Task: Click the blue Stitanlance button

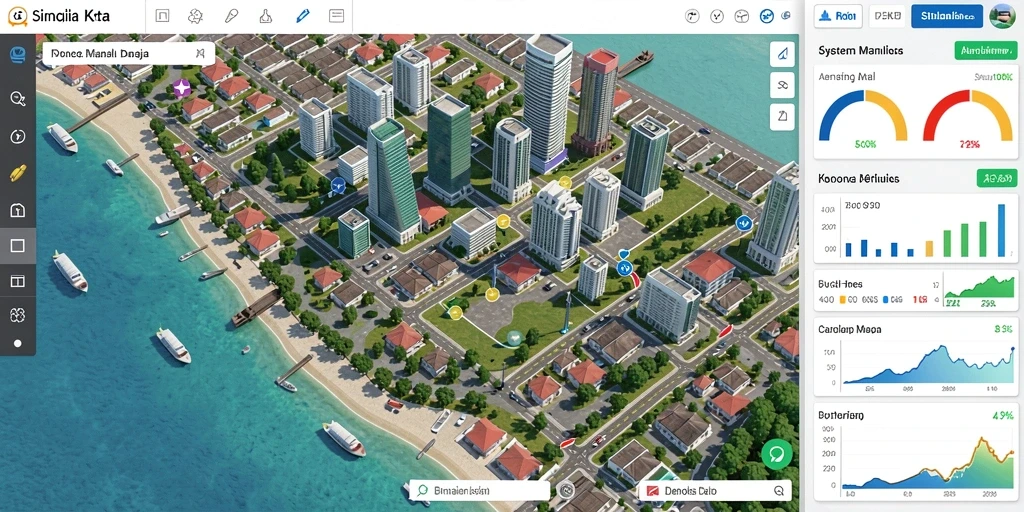Action: click(x=947, y=16)
